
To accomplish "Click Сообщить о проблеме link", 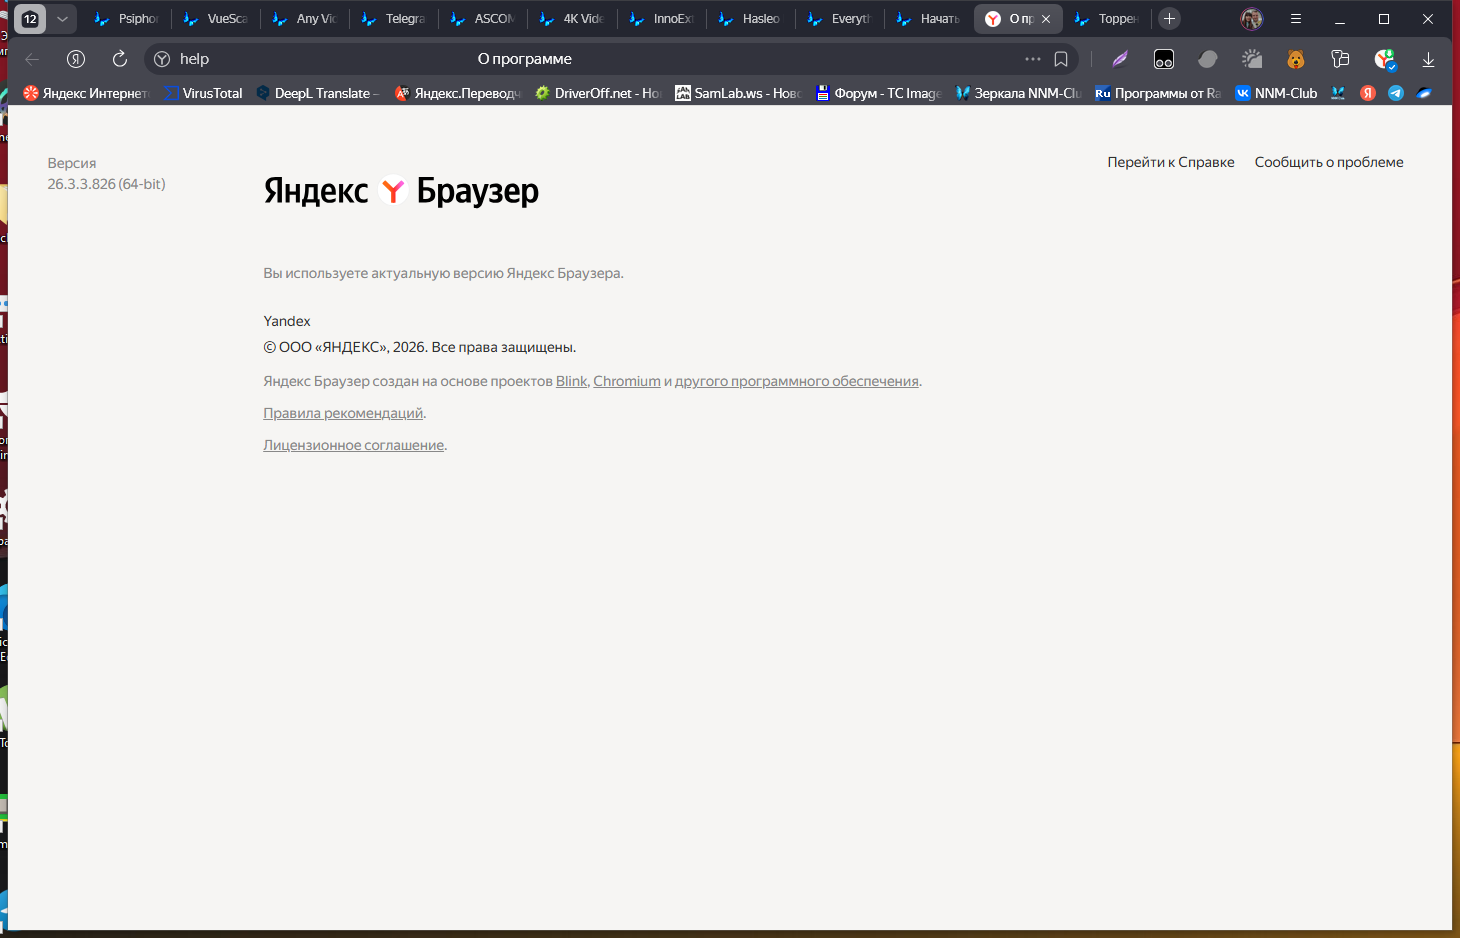I will coord(1329,162).
